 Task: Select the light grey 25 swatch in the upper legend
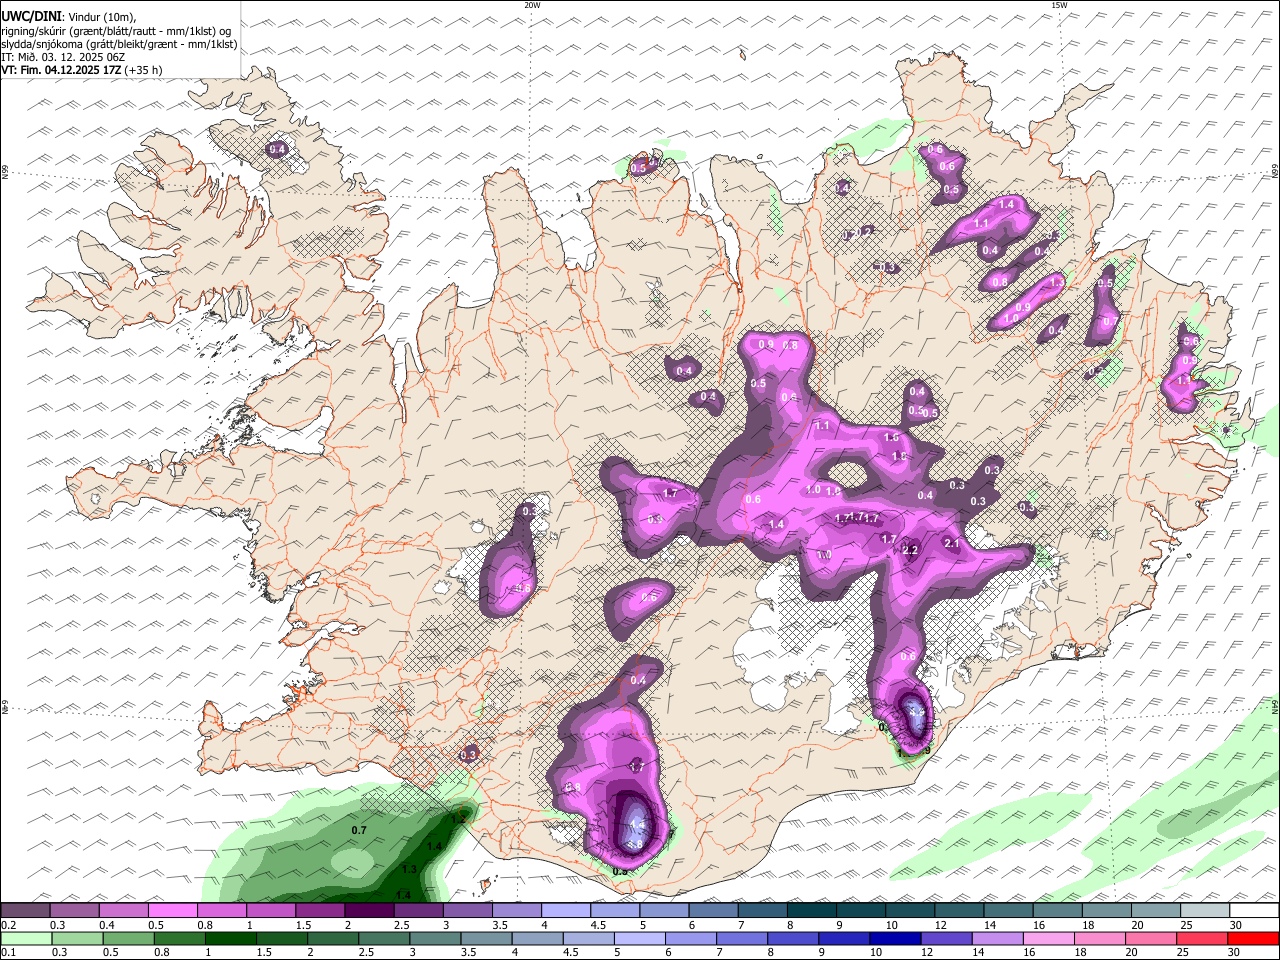(1206, 911)
